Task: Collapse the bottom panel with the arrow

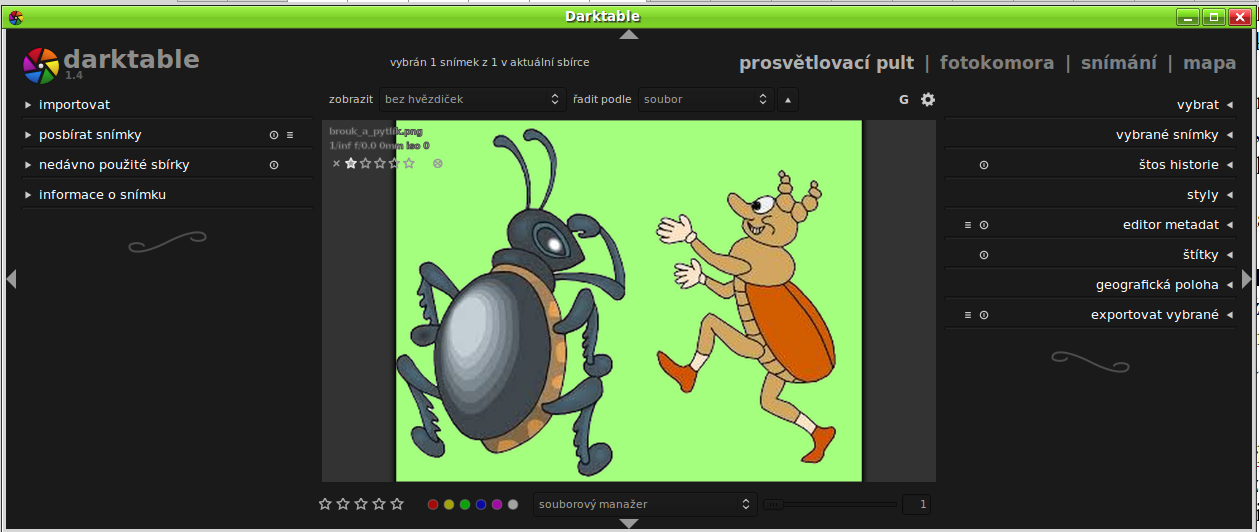Action: pos(628,523)
